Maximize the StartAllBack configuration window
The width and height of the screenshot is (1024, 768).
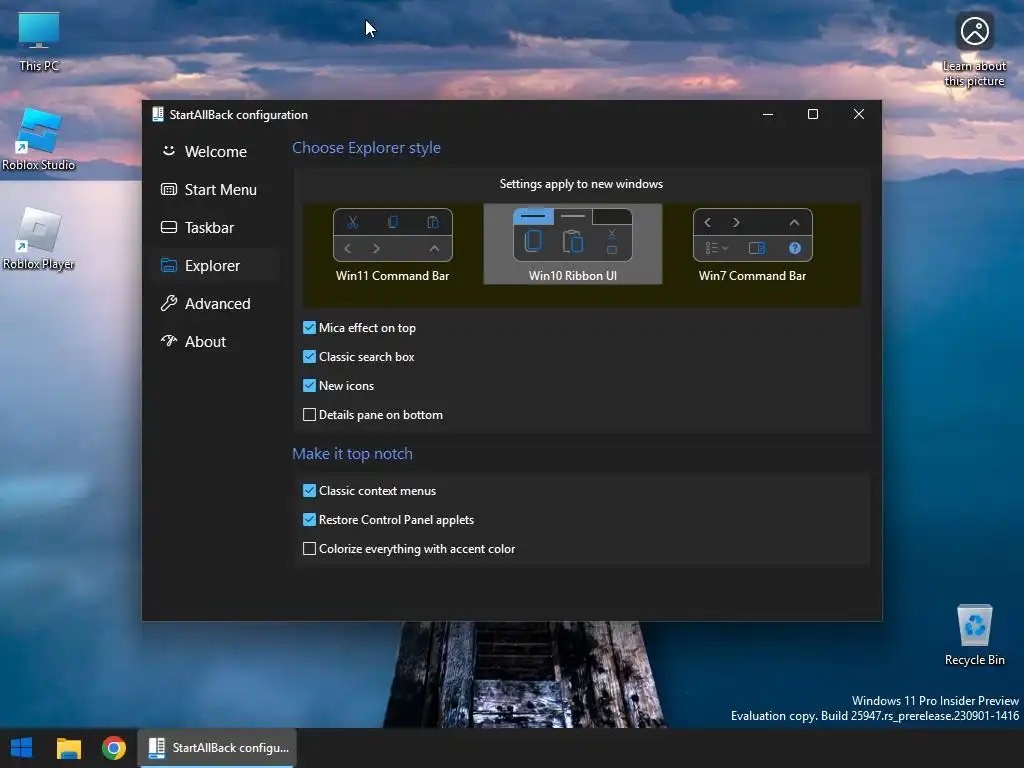pyautogui.click(x=813, y=114)
